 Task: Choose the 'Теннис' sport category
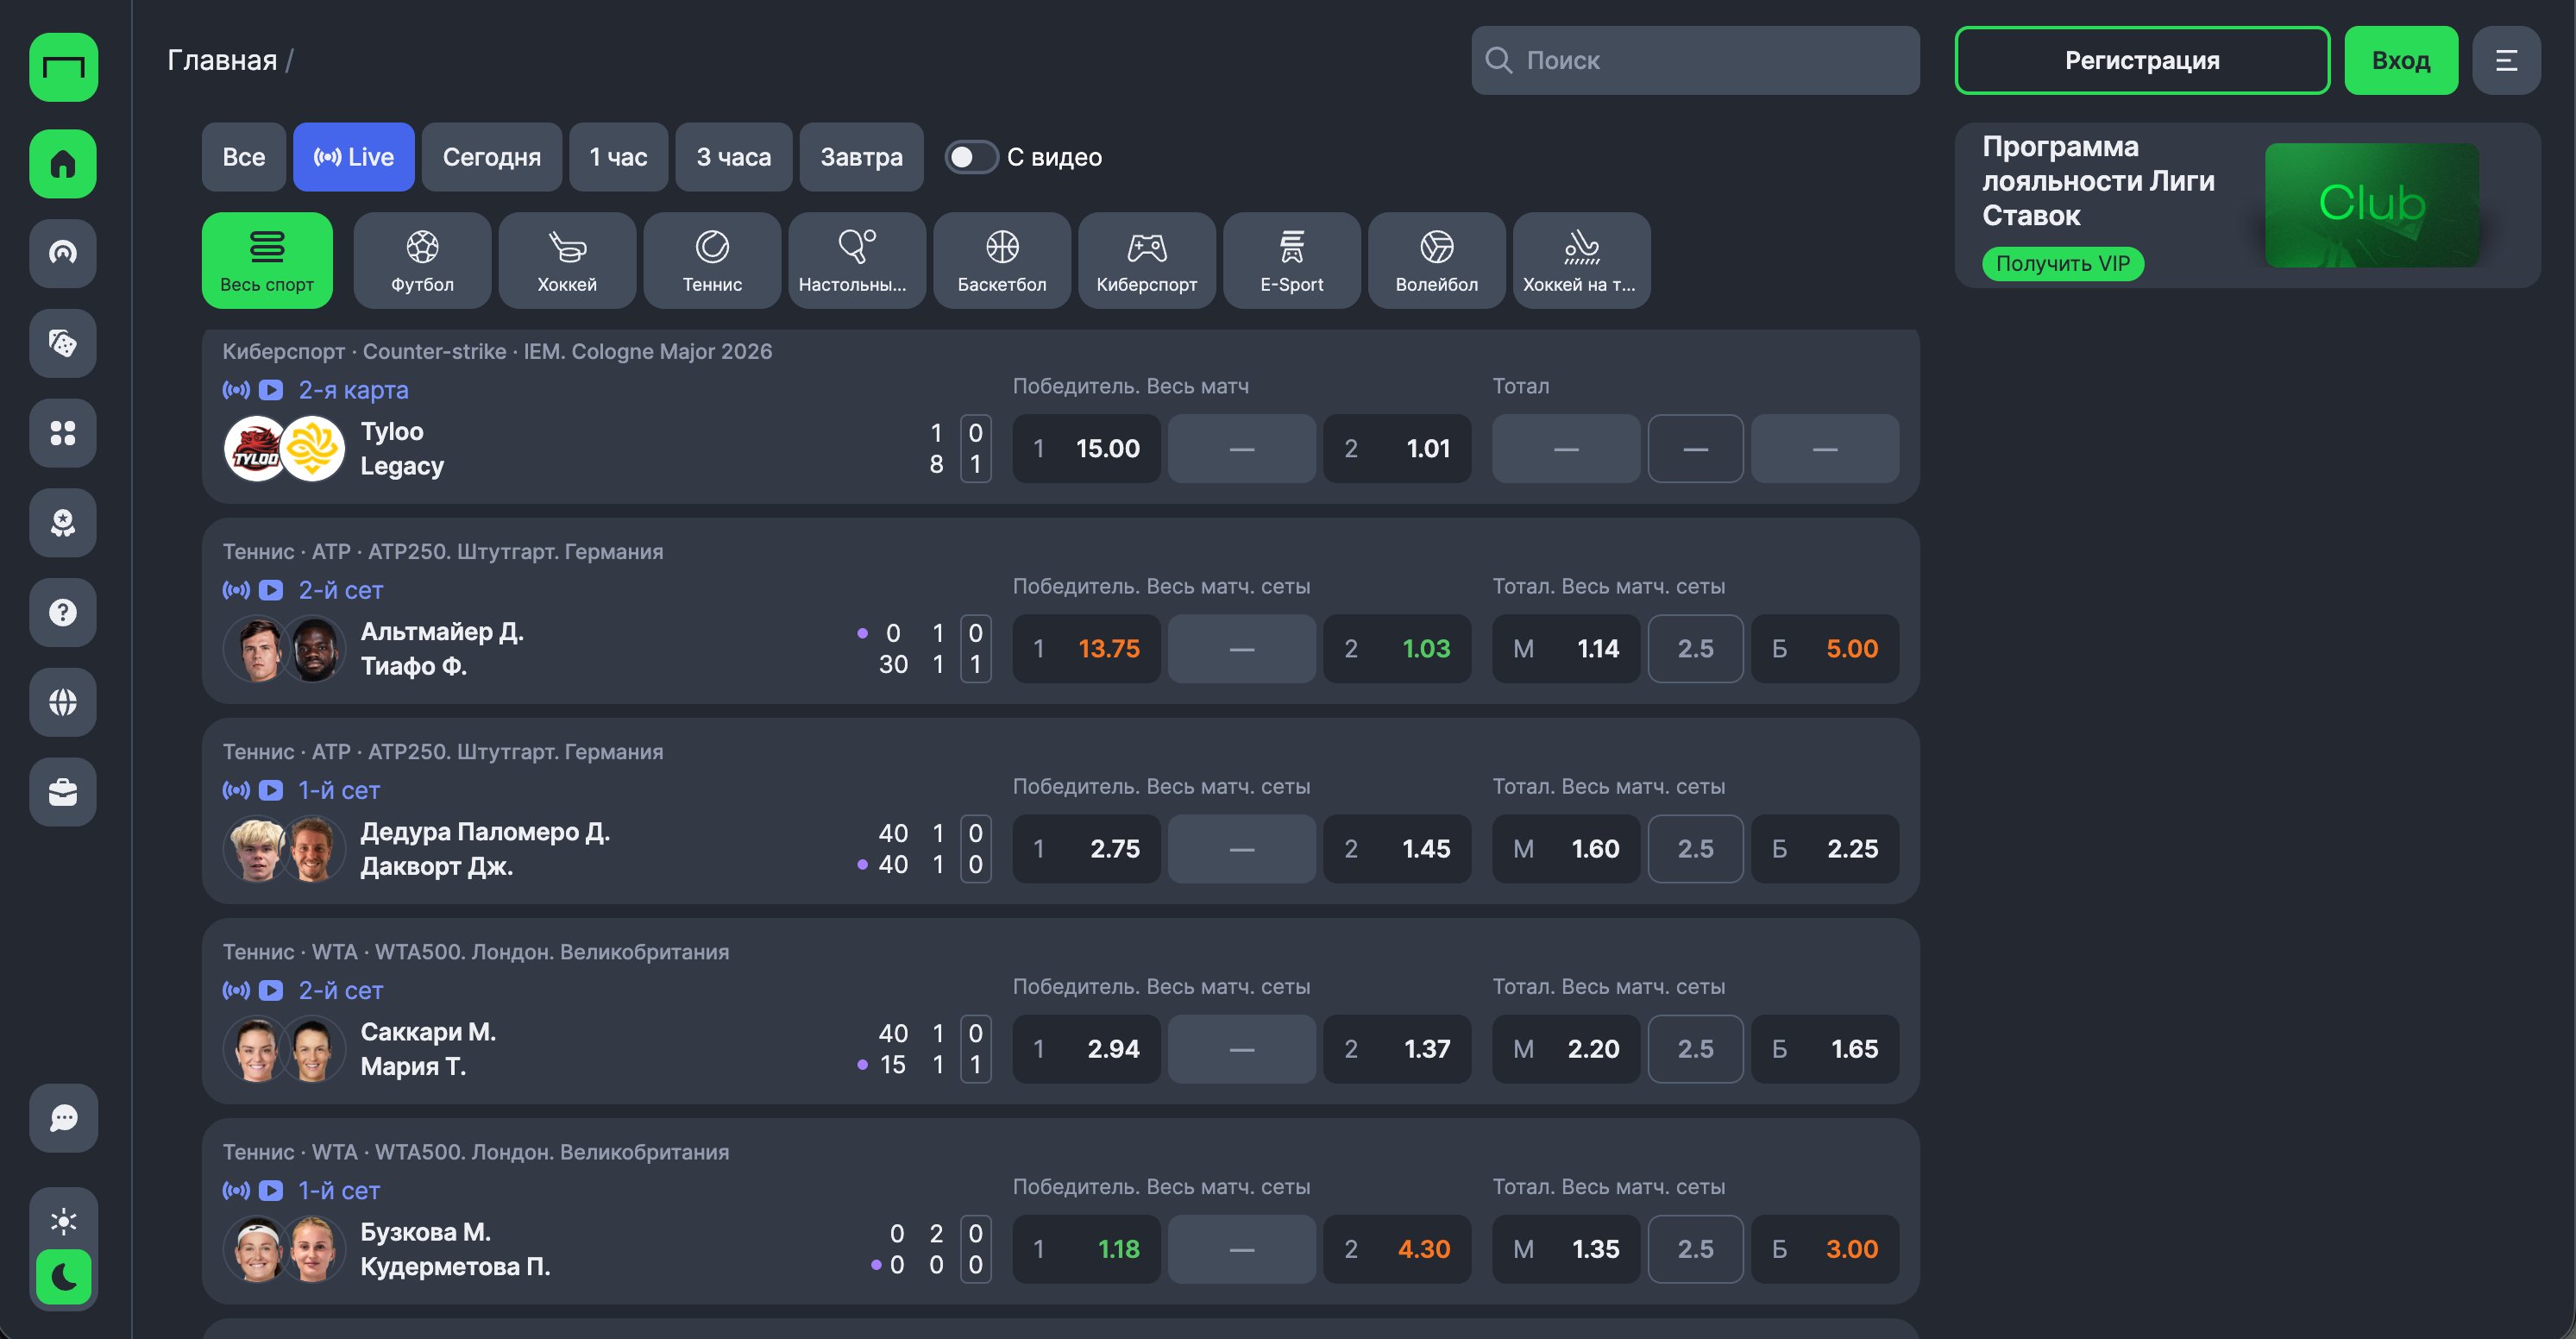(x=712, y=260)
